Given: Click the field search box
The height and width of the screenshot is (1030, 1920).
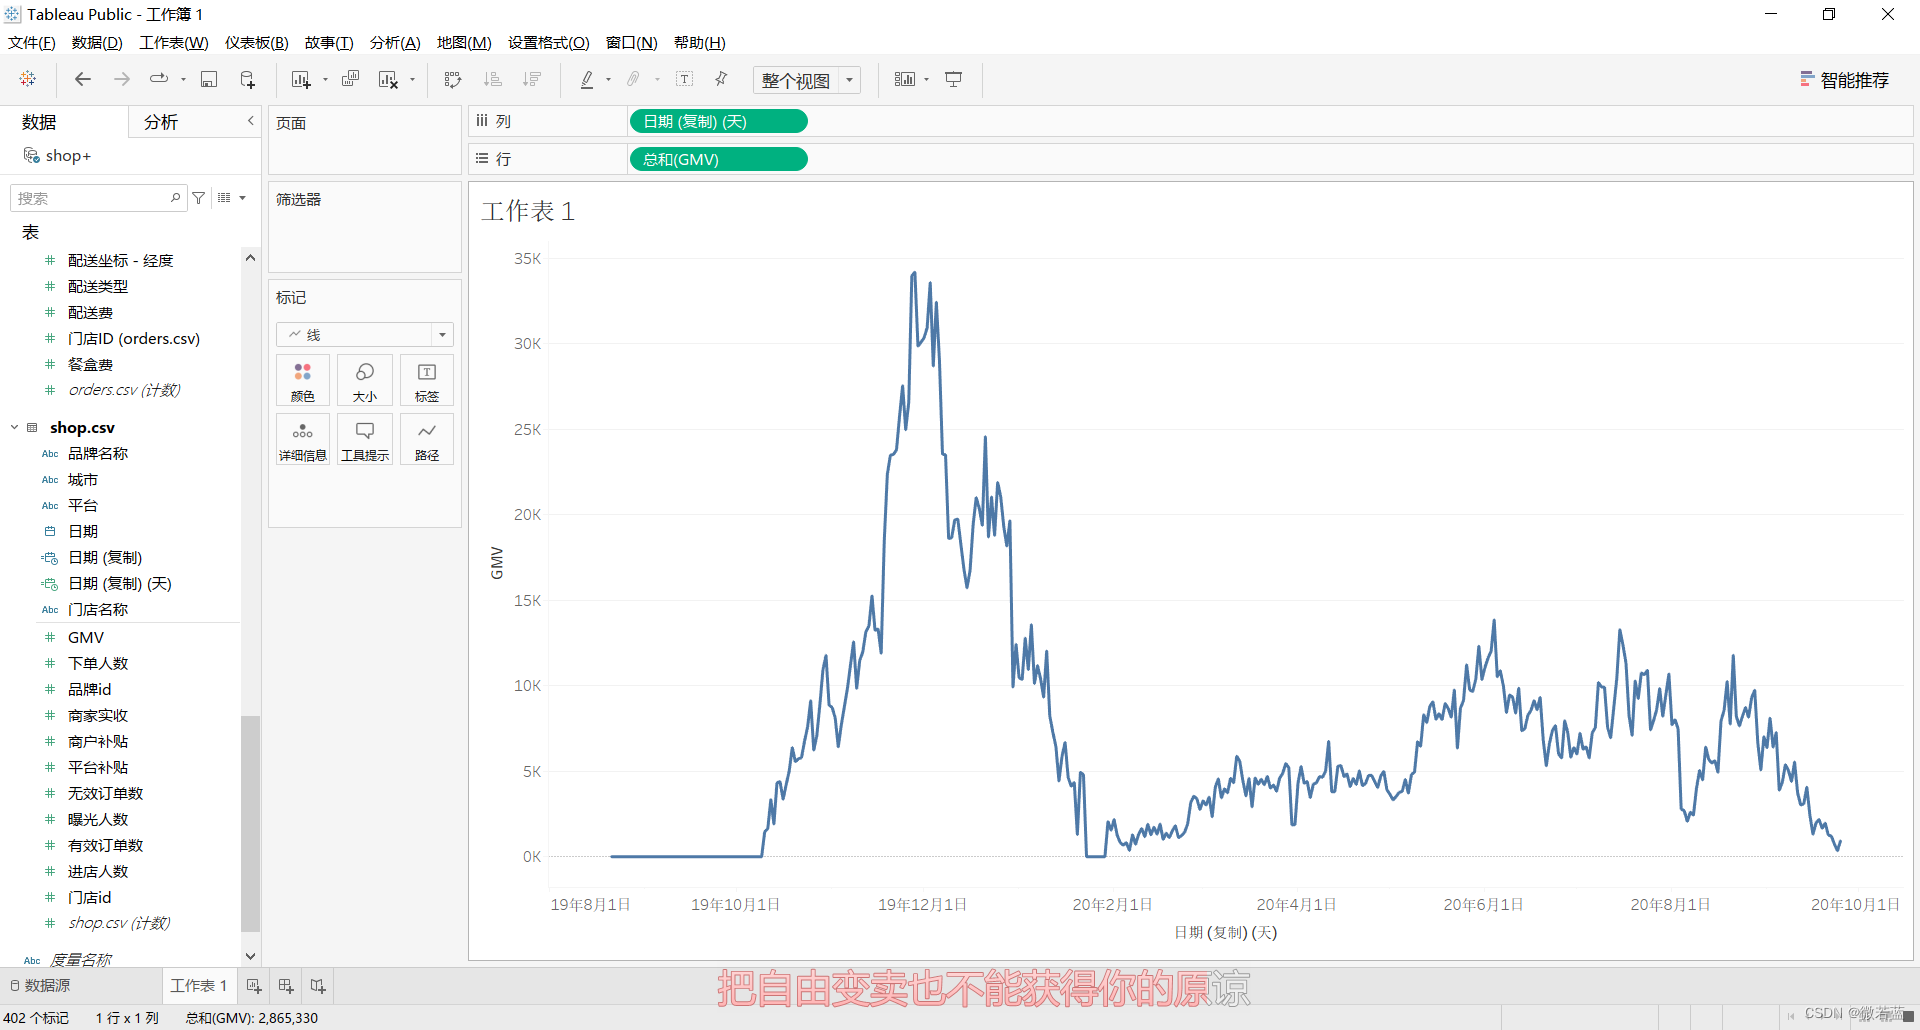Looking at the screenshot, I should [97, 198].
